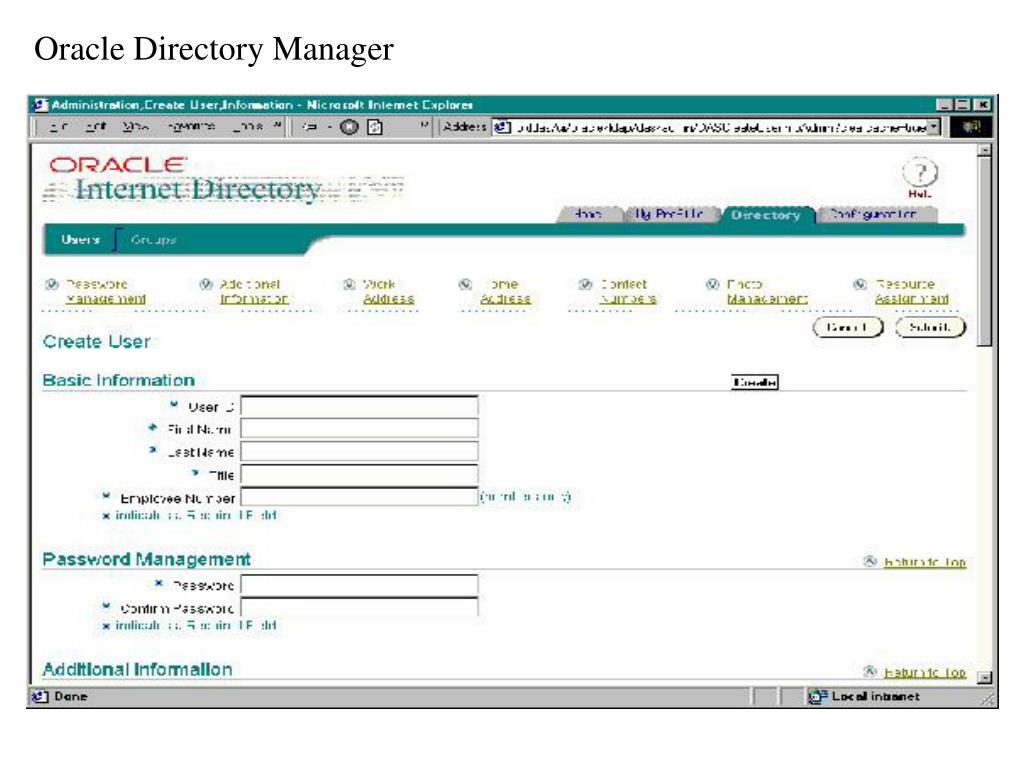The image size is (1024, 768).
Task: Focus the Employee Number input field
Action: (359, 497)
